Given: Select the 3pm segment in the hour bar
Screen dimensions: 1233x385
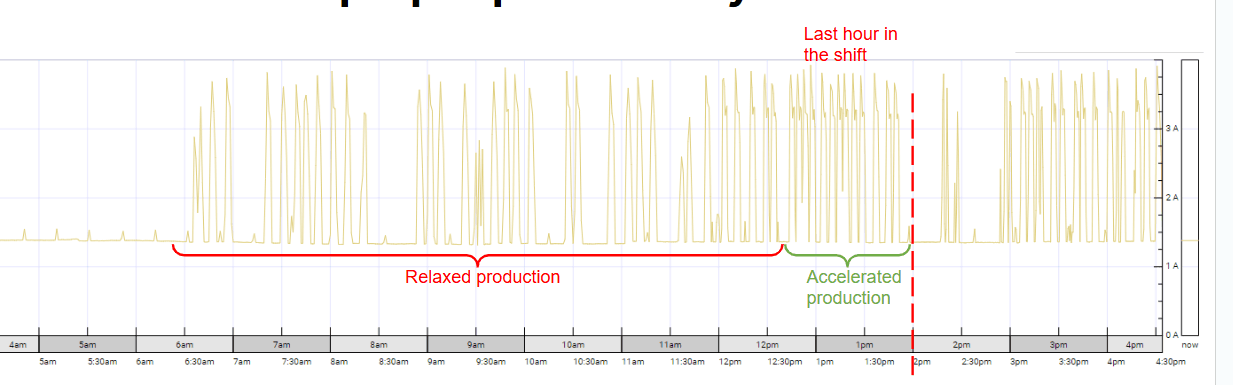Looking at the screenshot, I should point(1058,344).
